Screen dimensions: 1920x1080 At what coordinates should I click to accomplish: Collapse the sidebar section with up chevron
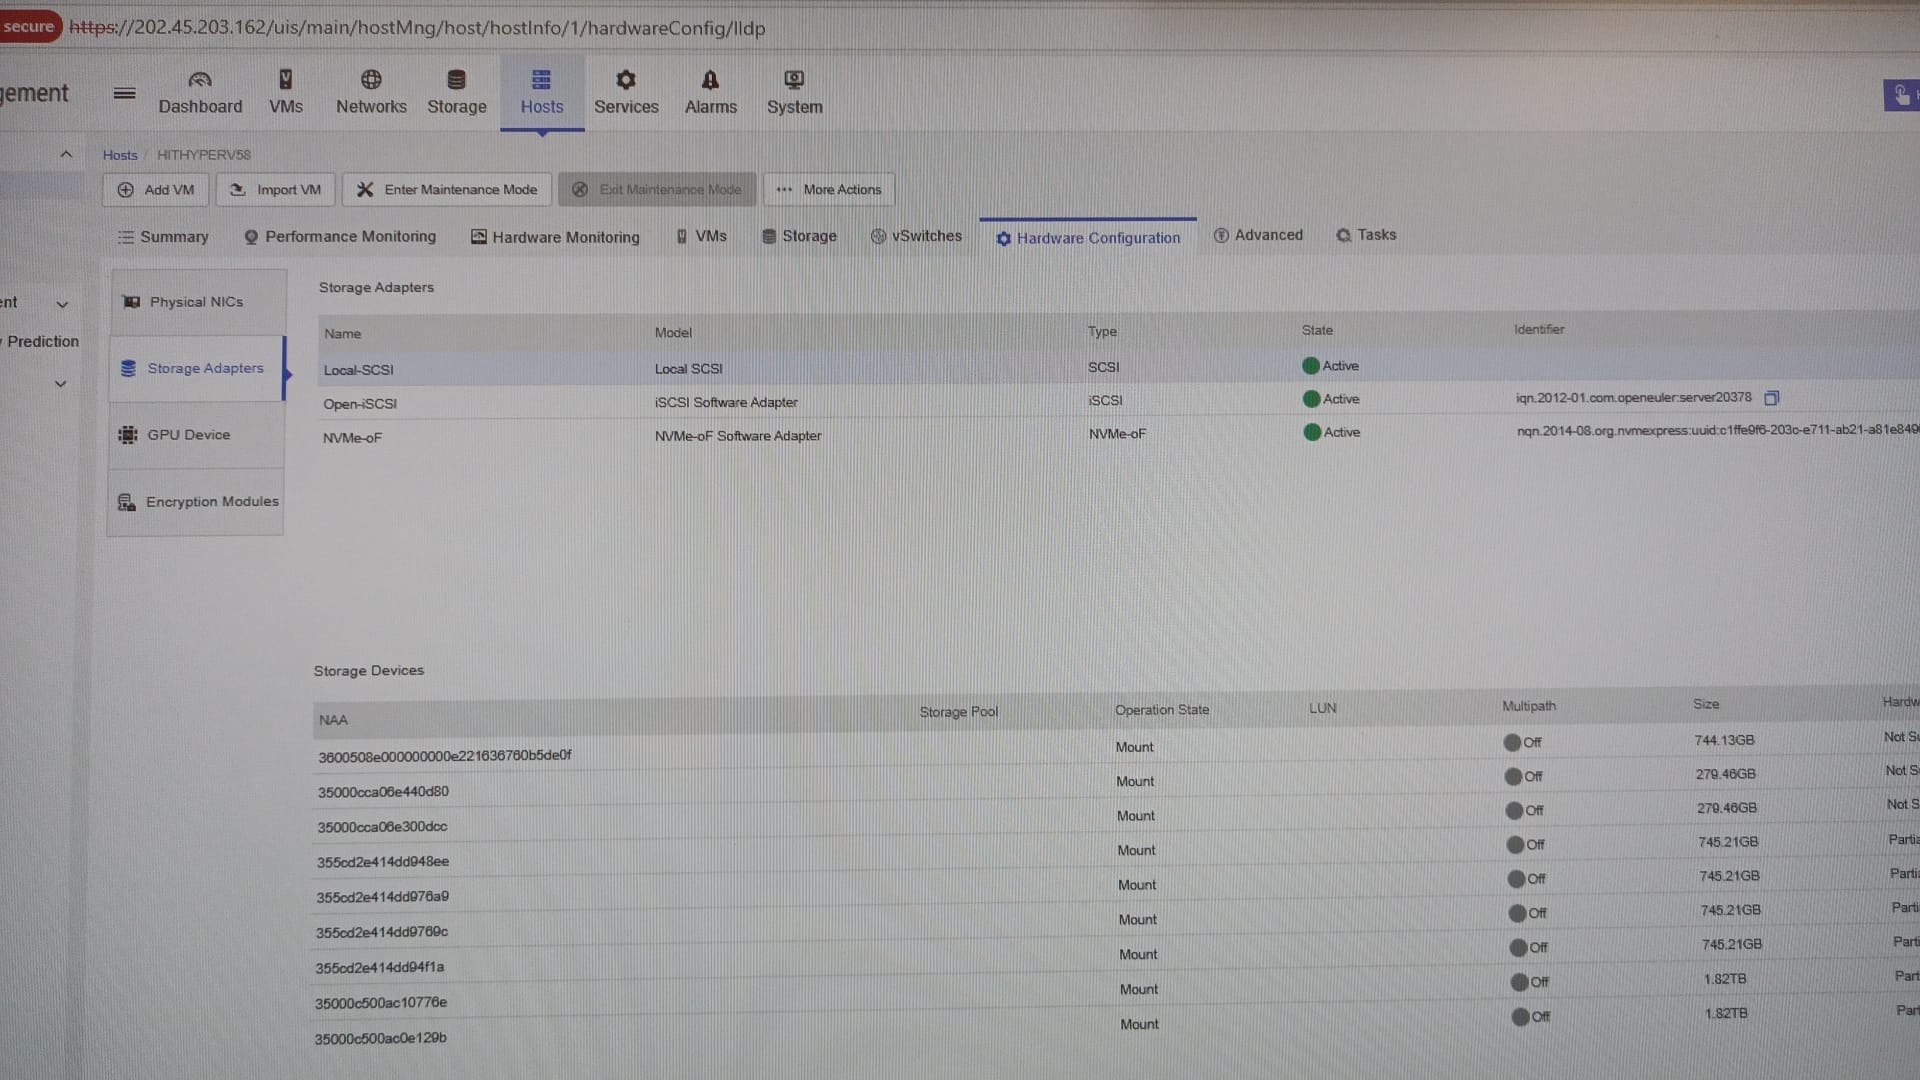point(66,154)
